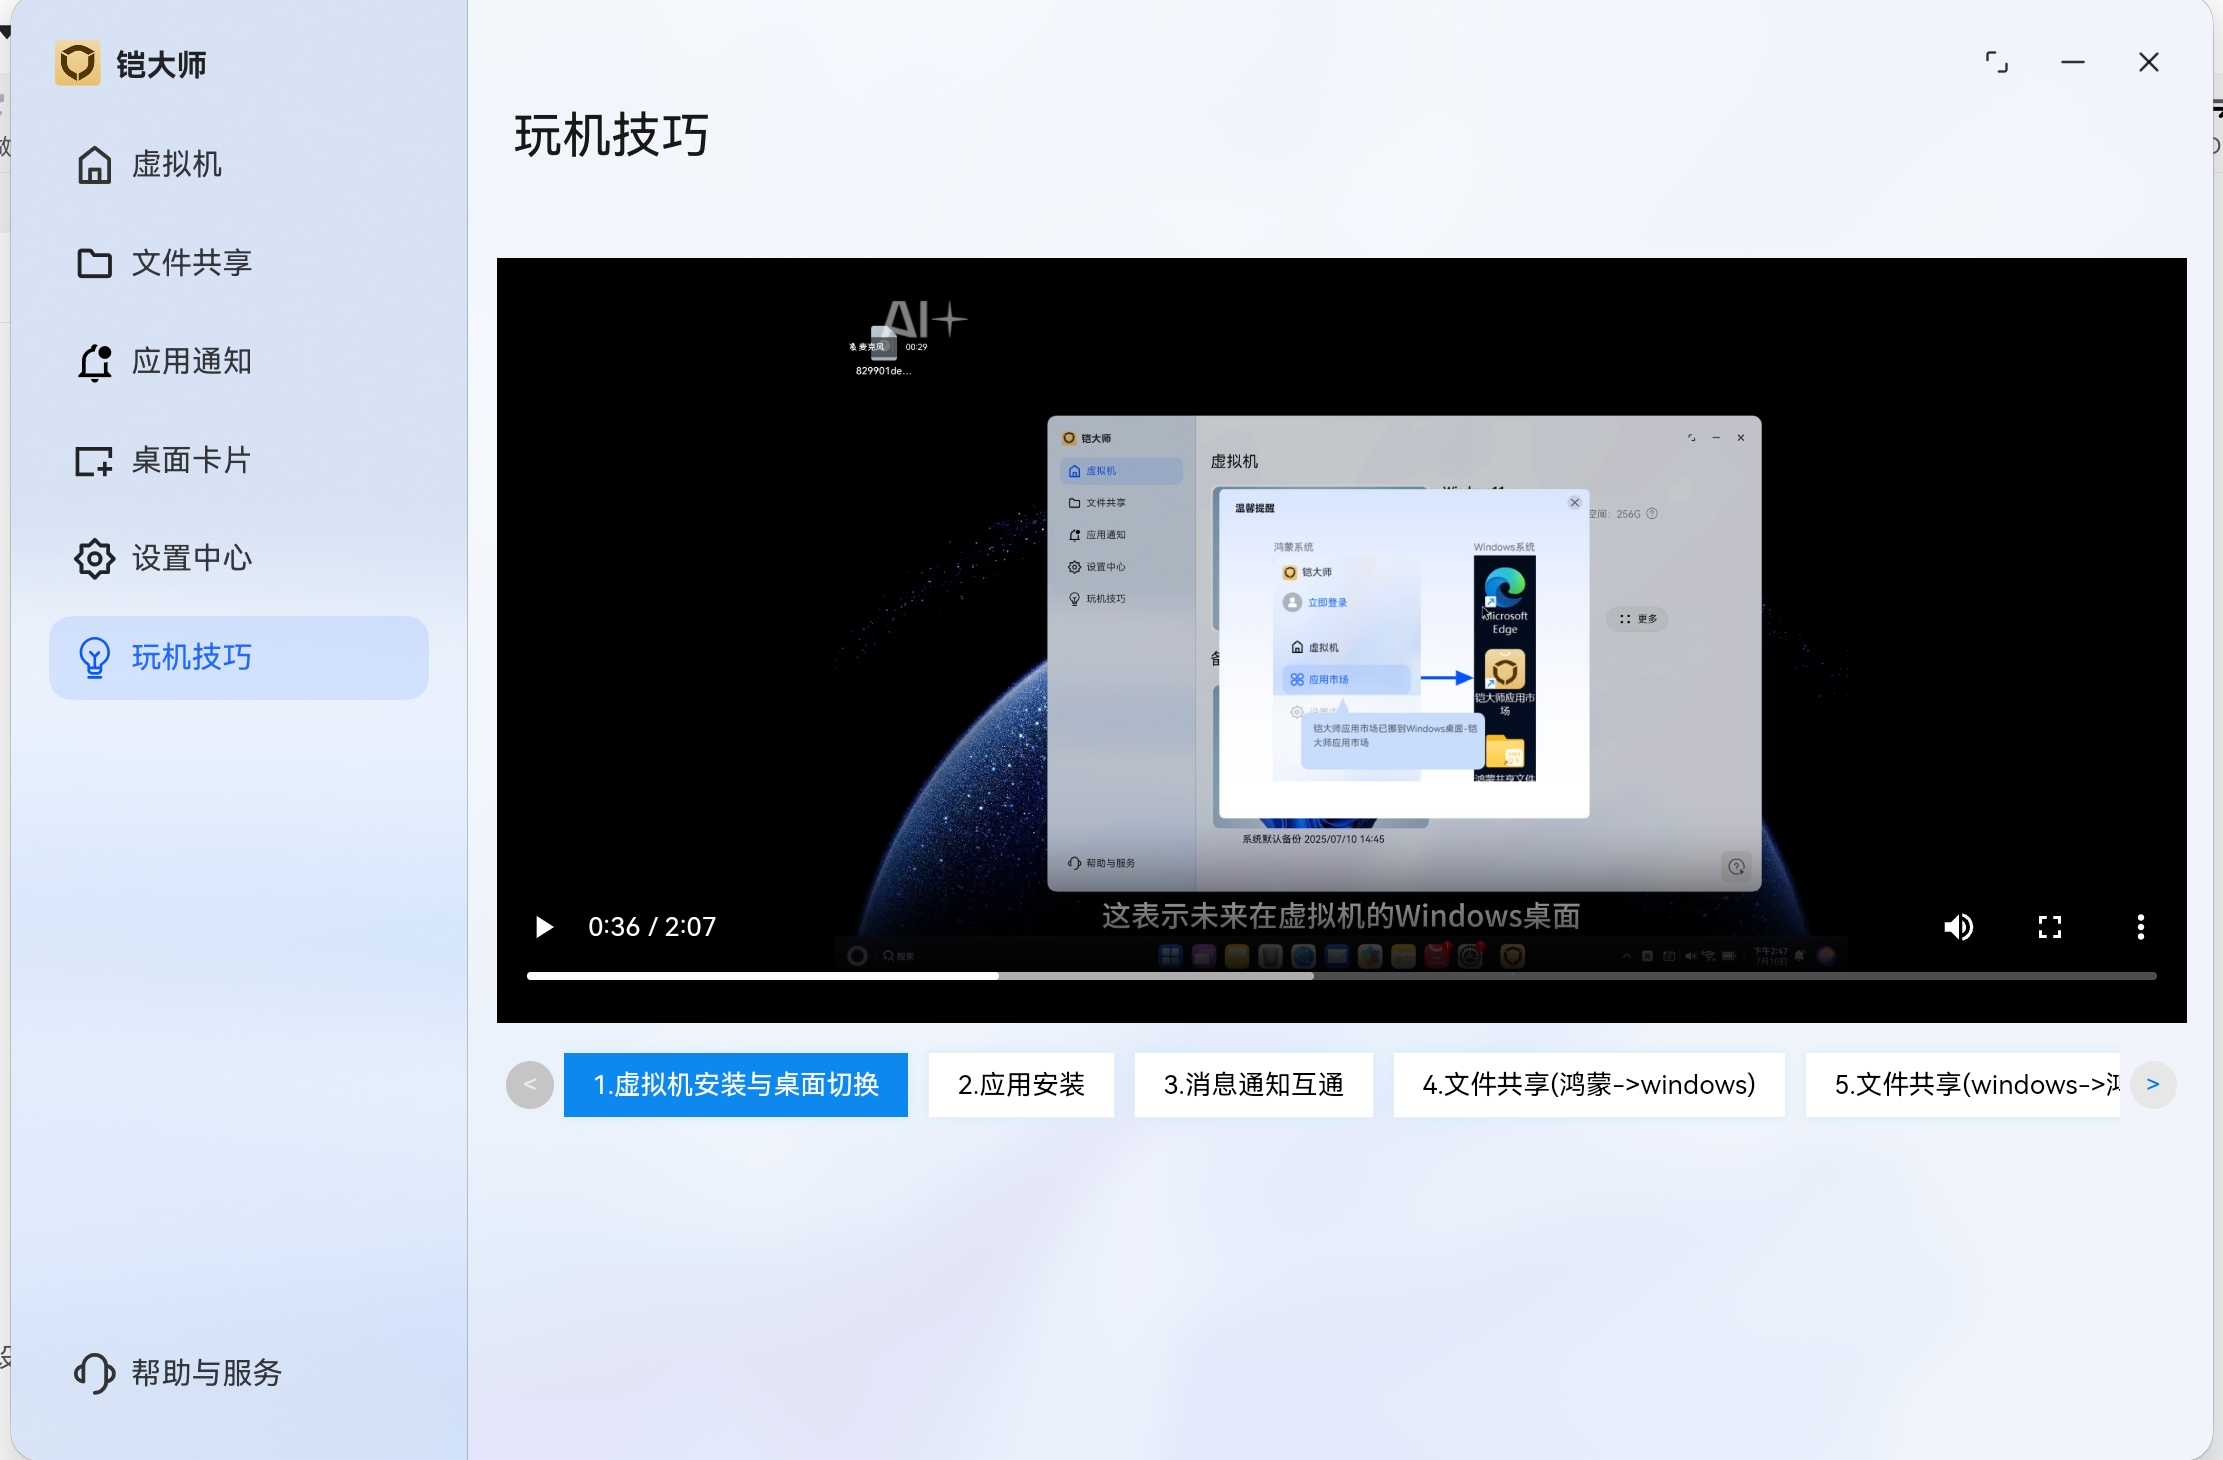Toggle window restore size icon

[x=1996, y=63]
